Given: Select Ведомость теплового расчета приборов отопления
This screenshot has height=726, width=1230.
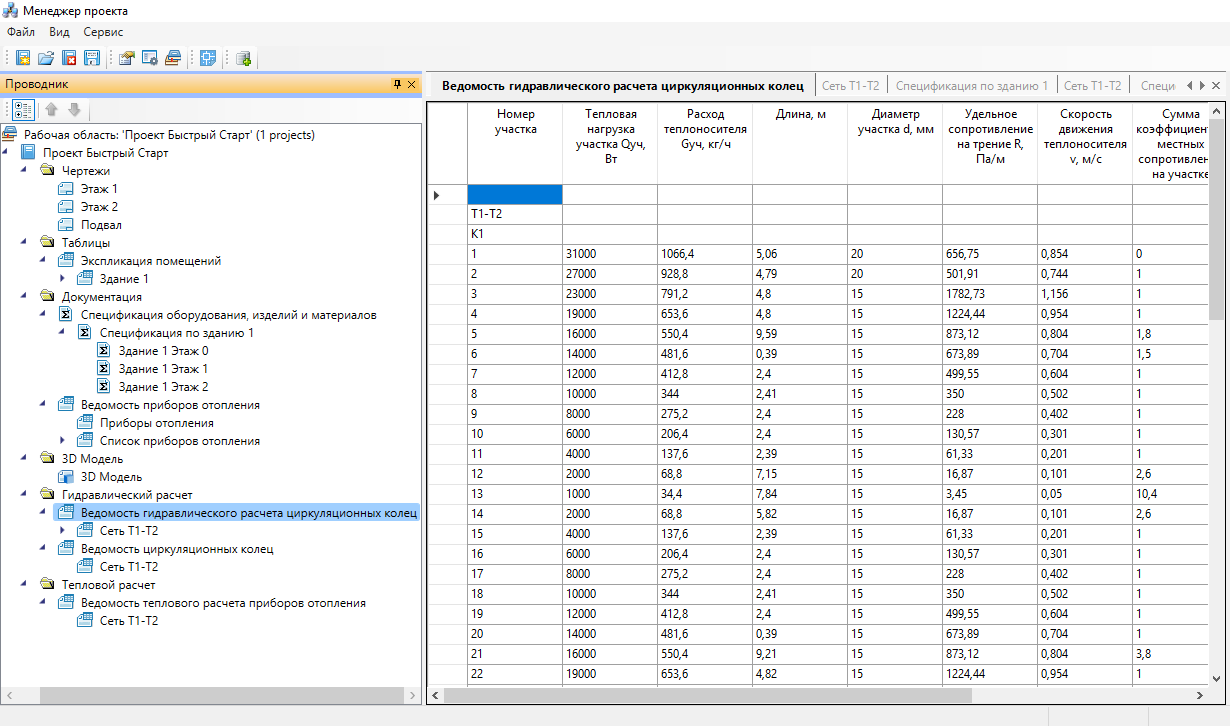Looking at the screenshot, I should [223, 603].
